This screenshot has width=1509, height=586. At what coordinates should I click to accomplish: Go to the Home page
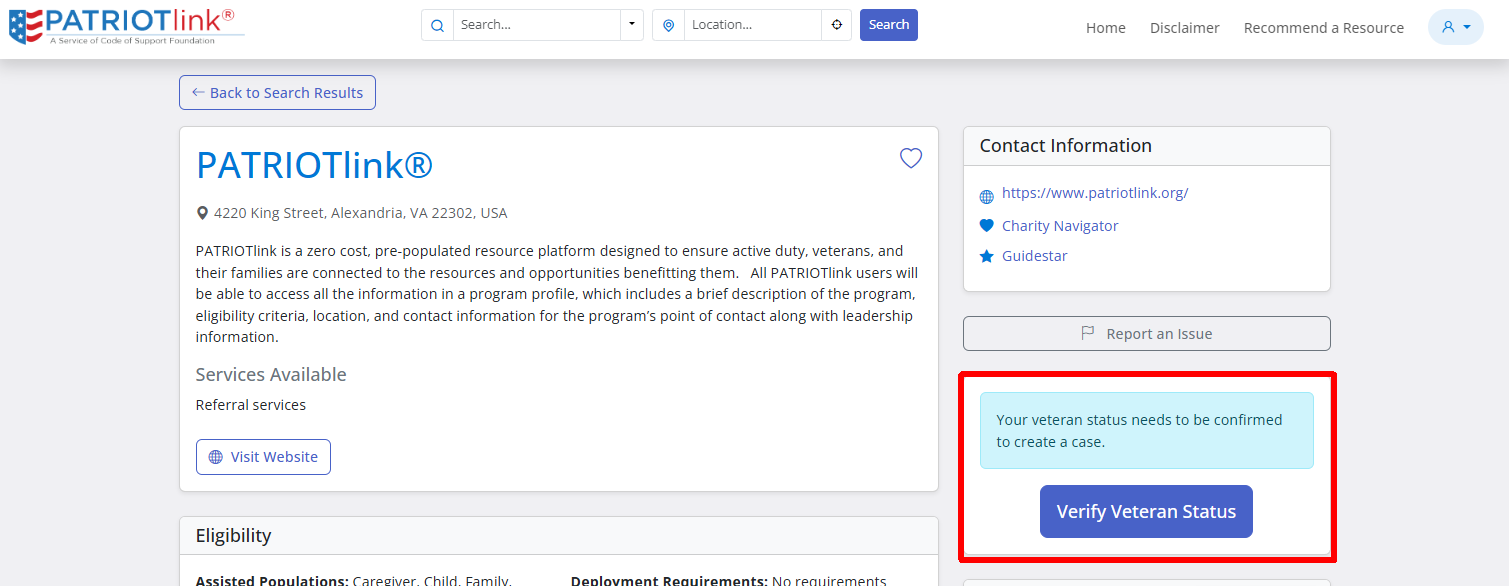[x=1106, y=28]
